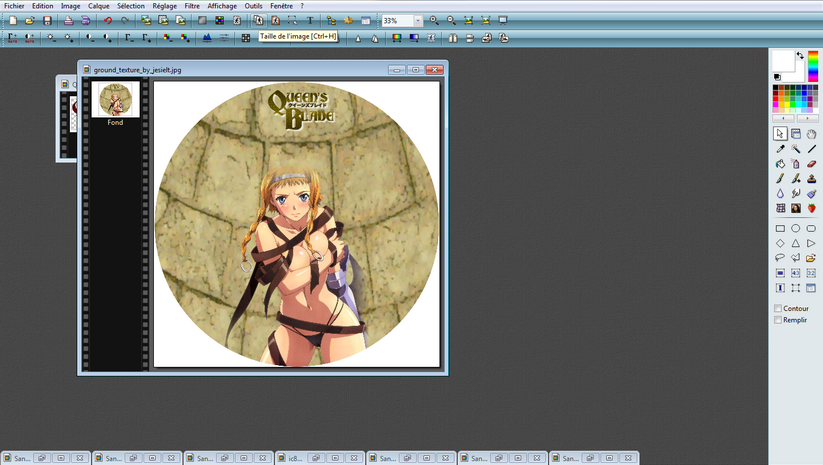Click the Zoom in magnifier icon
823x465 pixels.
[434, 20]
